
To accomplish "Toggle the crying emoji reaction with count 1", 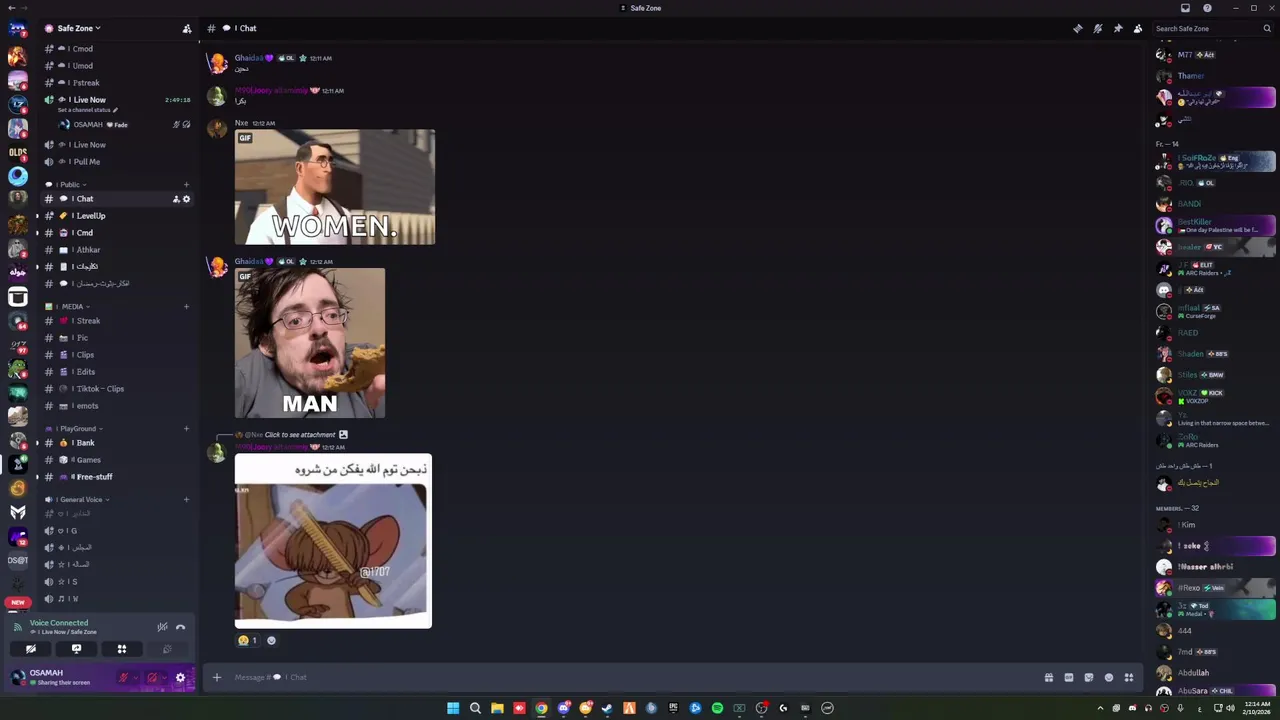I will 247,640.
